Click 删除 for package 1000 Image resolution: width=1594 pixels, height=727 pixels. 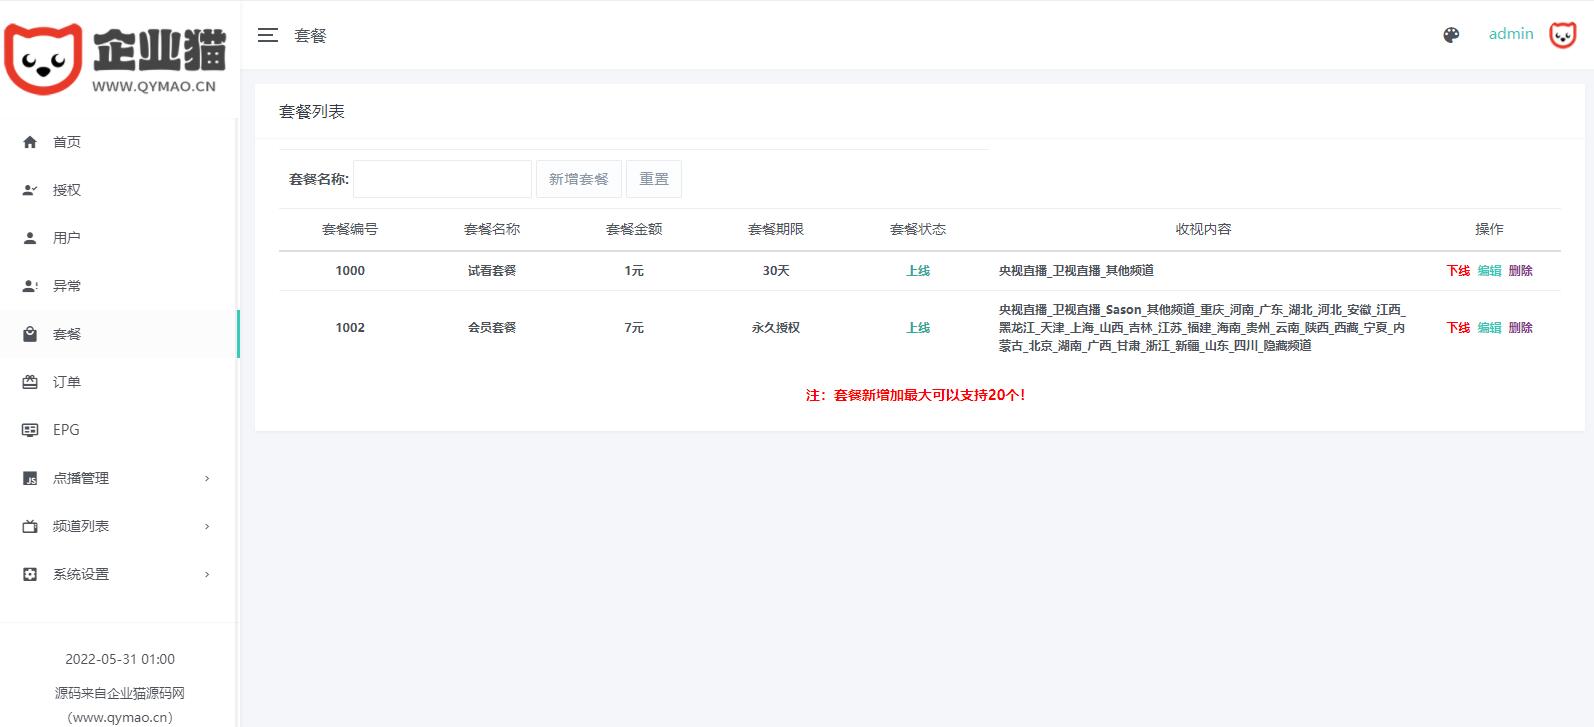tap(1520, 271)
